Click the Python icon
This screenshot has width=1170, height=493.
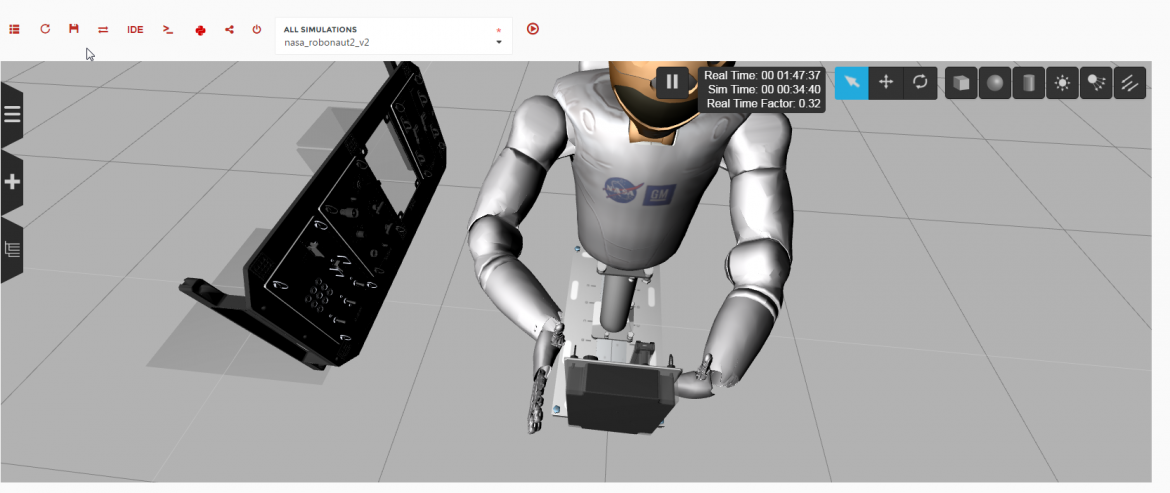pos(200,30)
